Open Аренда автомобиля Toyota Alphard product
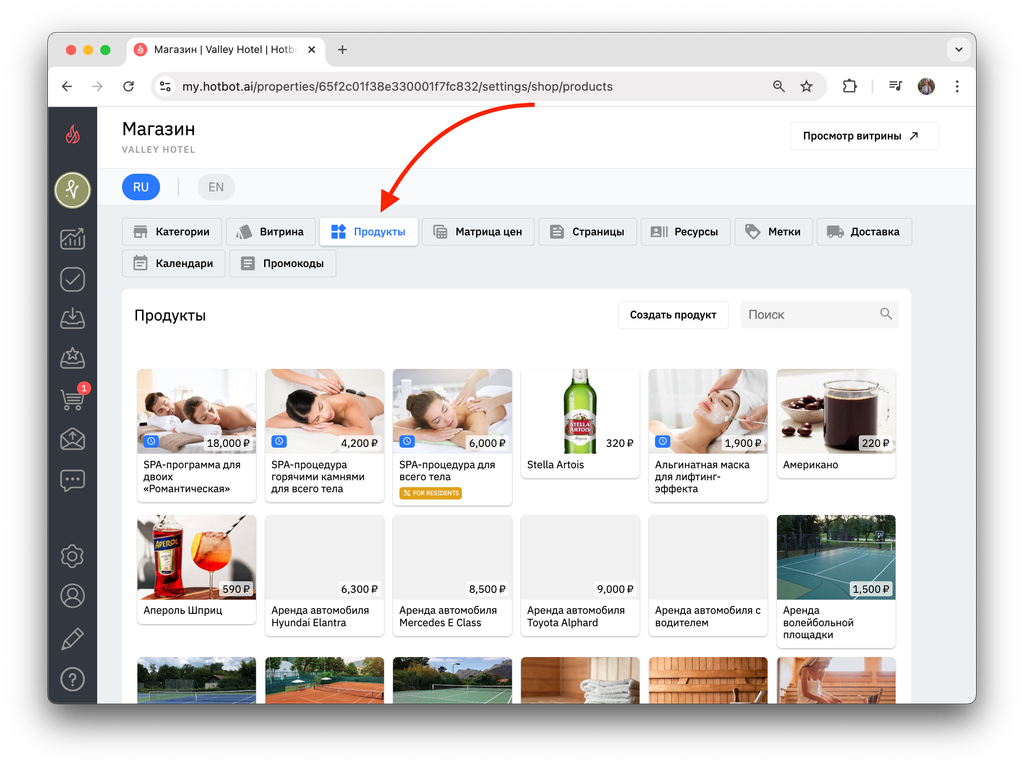Viewport: 1024px width, 767px height. [x=580, y=575]
